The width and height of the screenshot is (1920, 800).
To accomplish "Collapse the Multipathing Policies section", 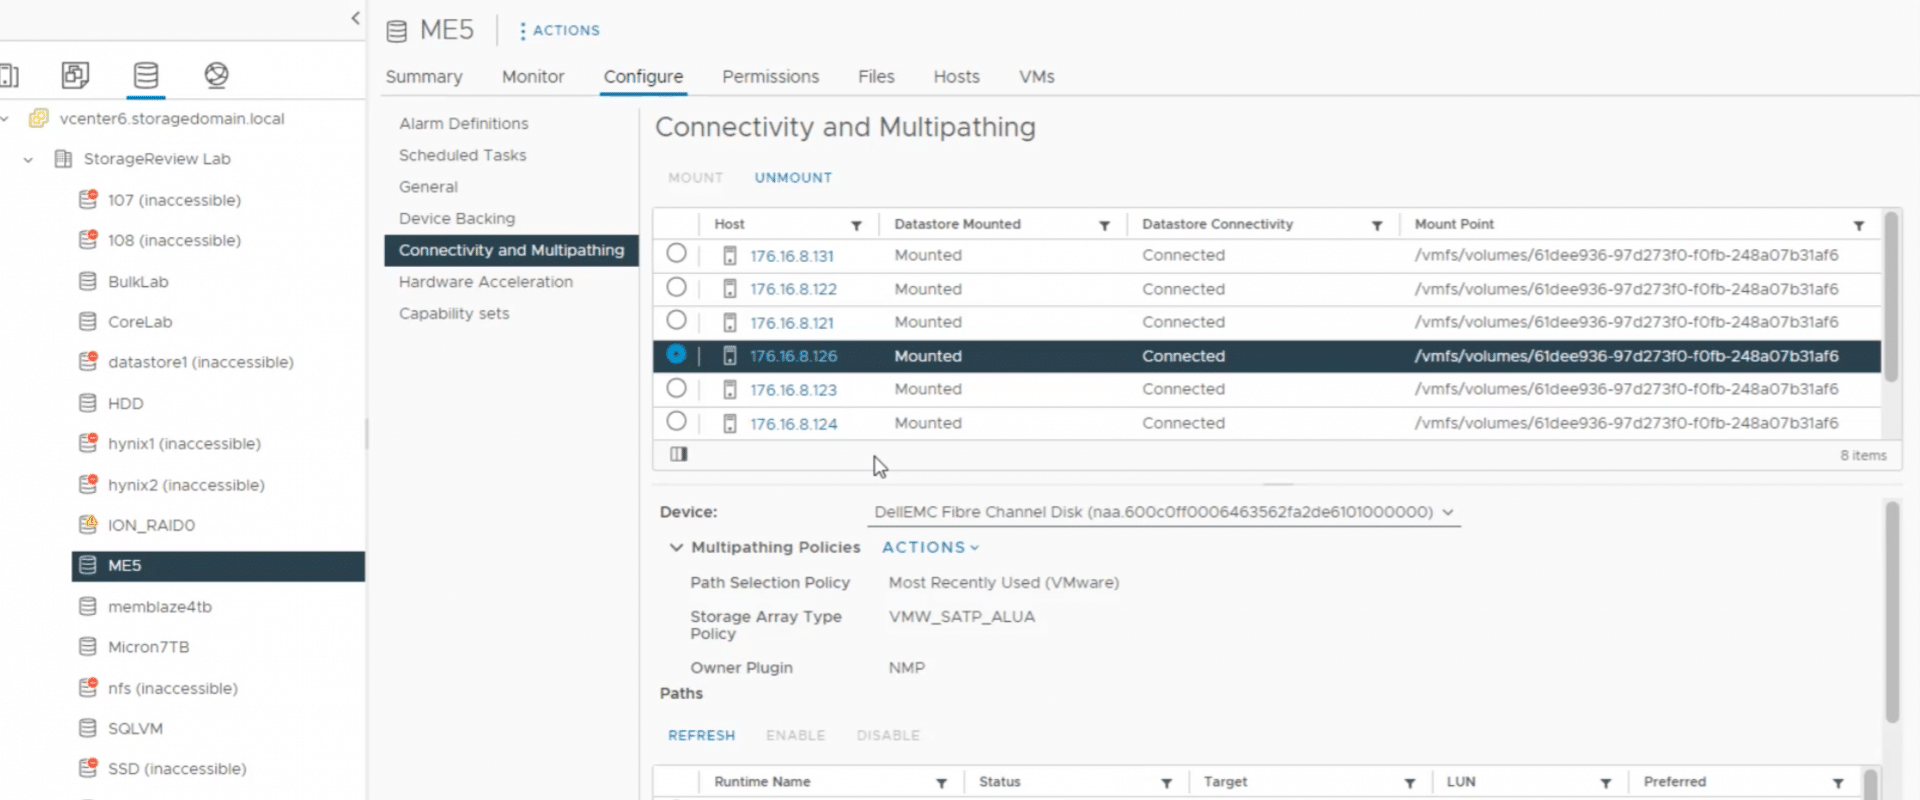I will [676, 547].
